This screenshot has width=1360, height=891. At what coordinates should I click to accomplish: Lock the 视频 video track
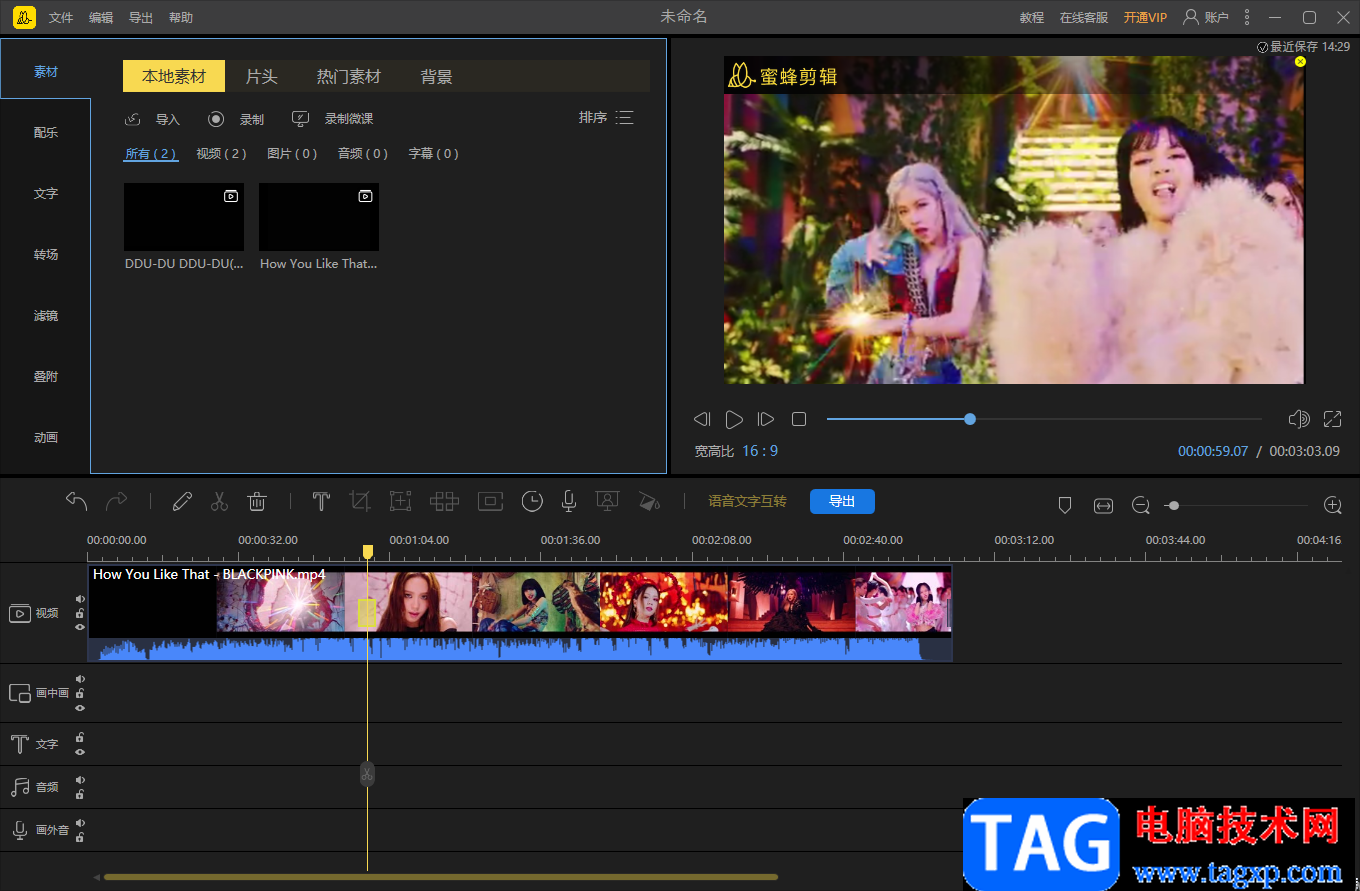pos(80,613)
